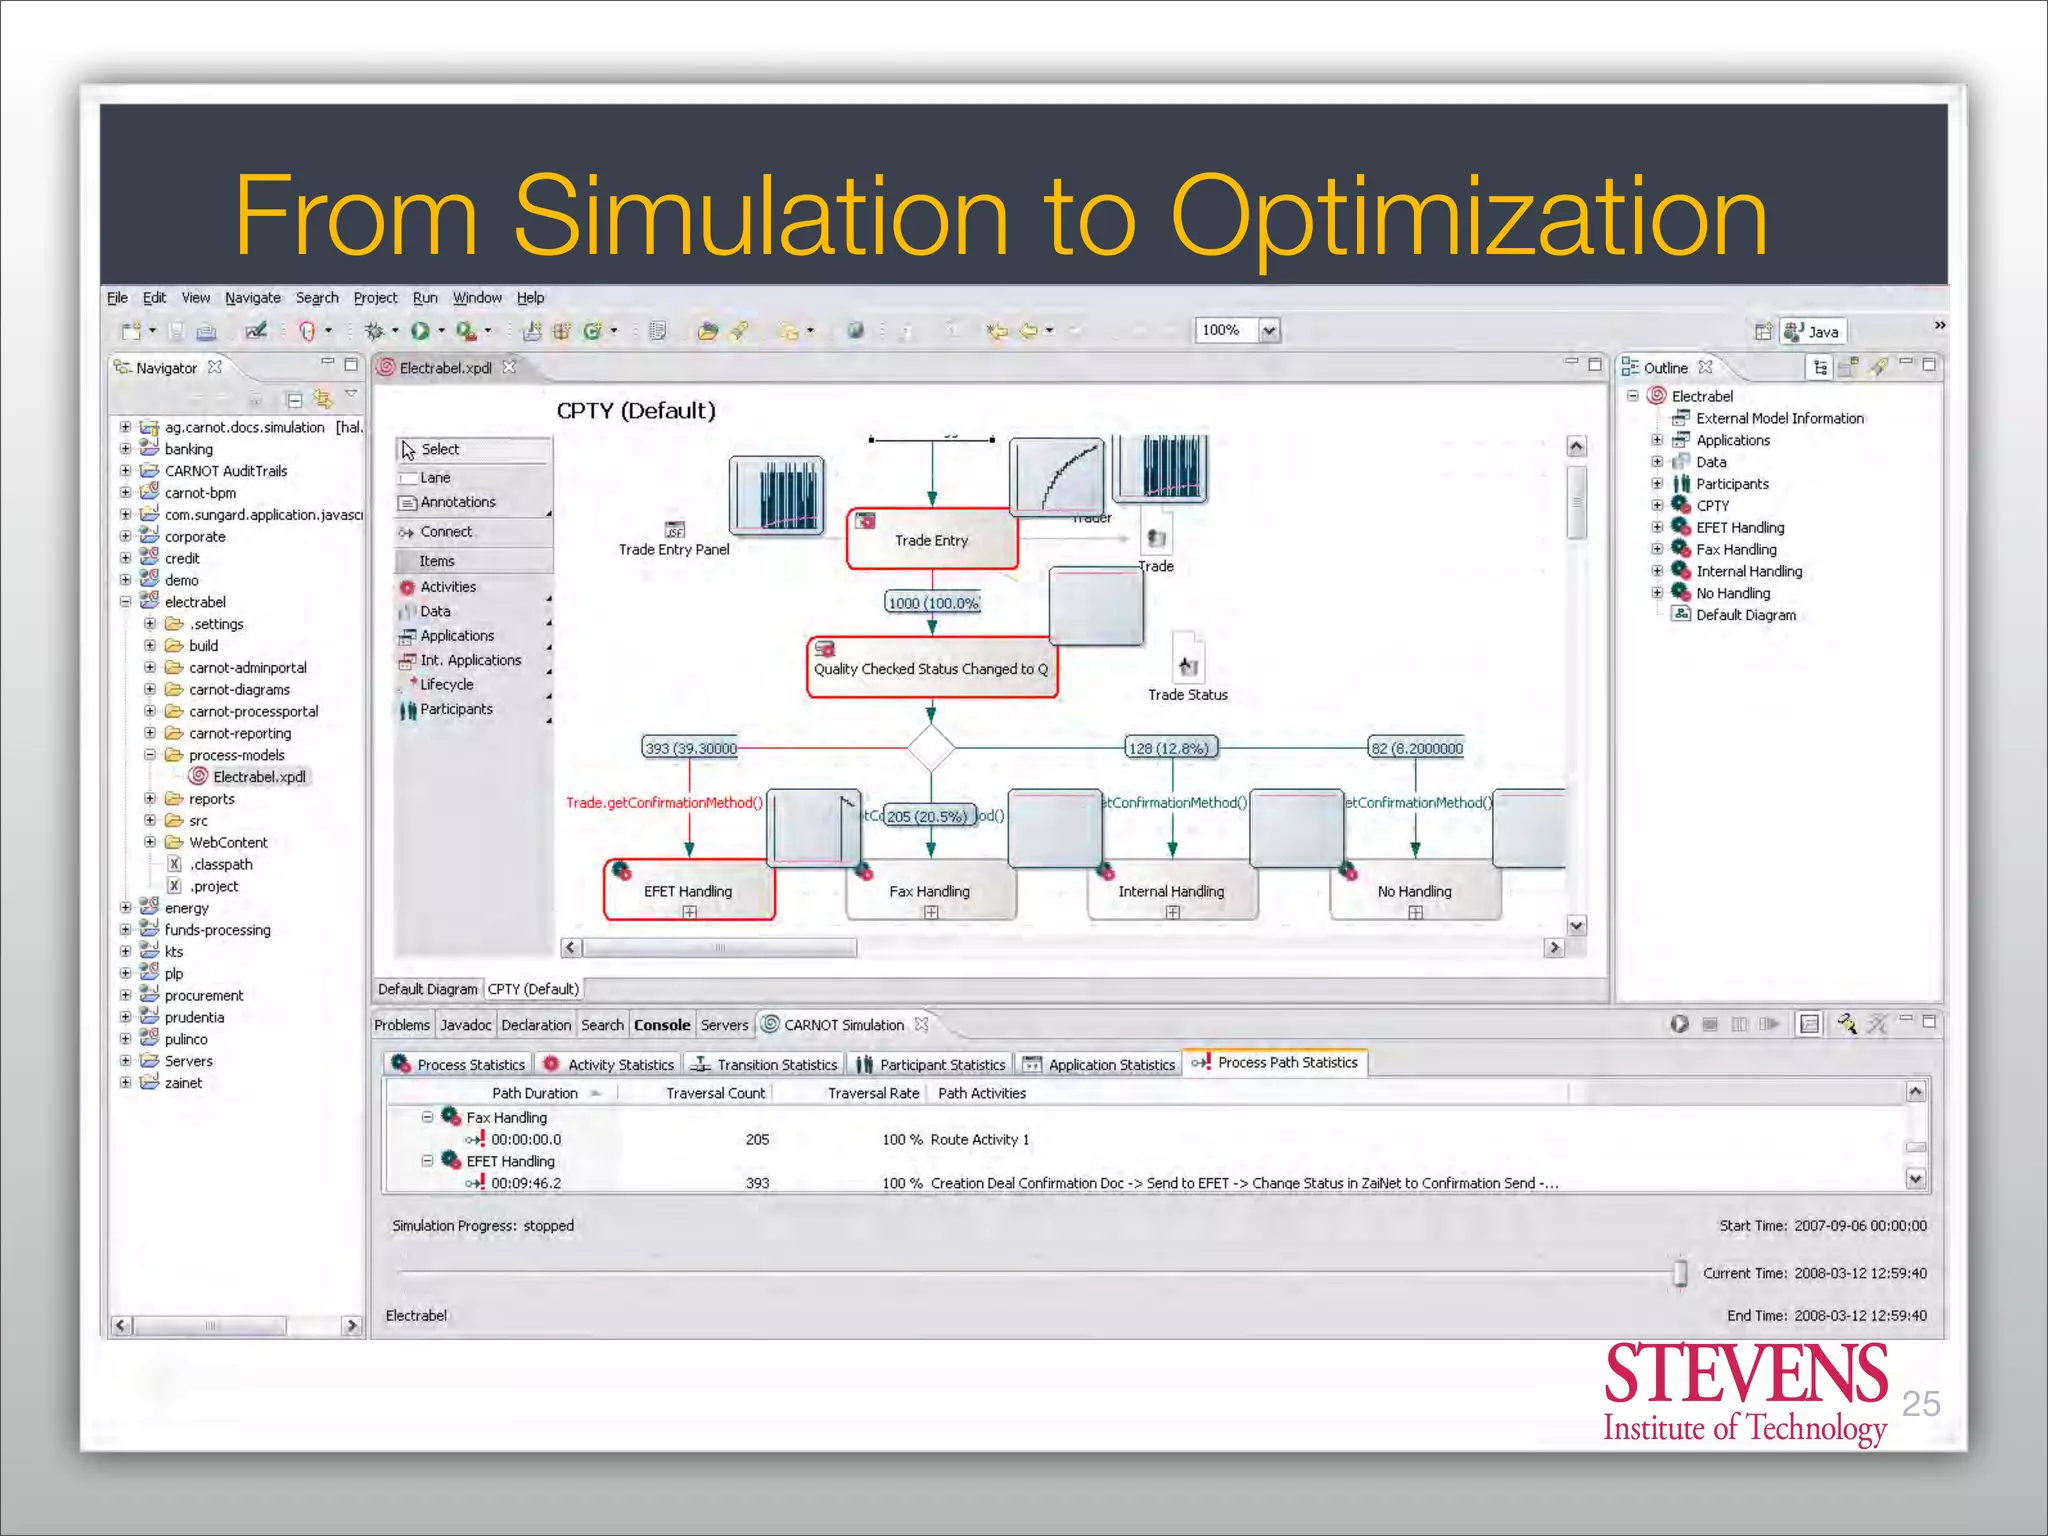This screenshot has height=1536, width=2048.
Task: Switch to the Problems tab
Action: pyautogui.click(x=402, y=1025)
